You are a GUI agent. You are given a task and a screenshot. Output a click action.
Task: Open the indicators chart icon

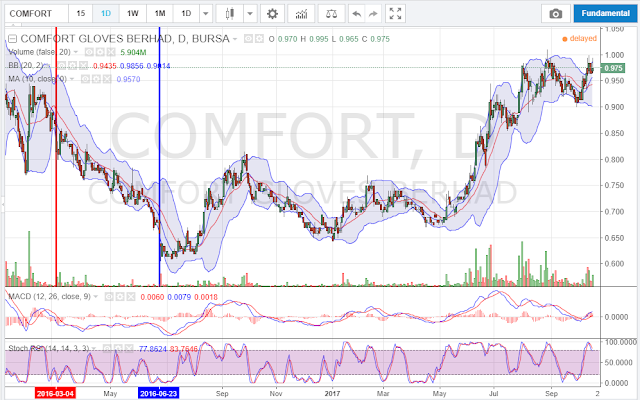301,13
